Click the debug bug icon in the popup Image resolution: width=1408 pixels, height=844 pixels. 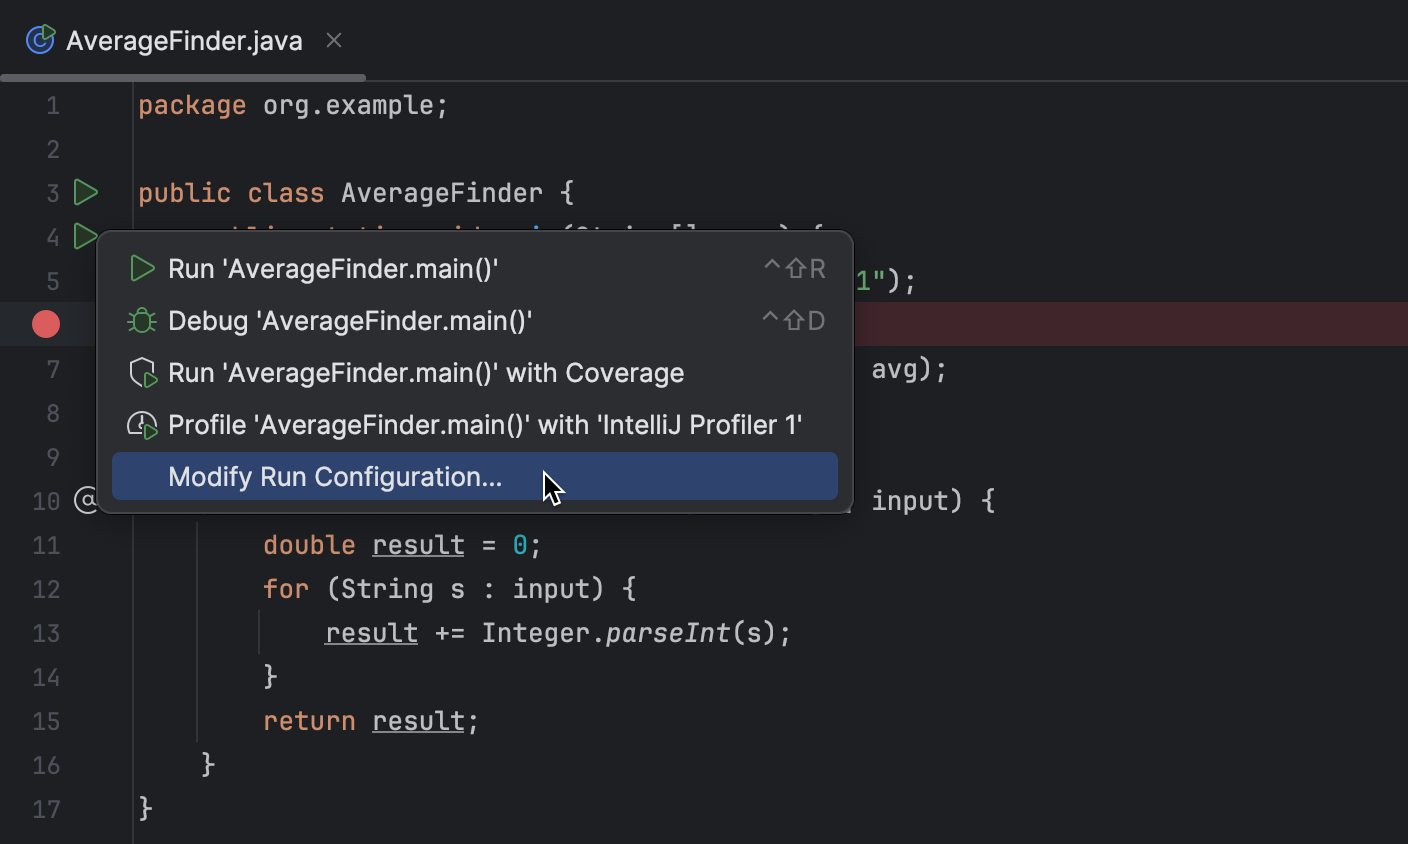pyautogui.click(x=141, y=320)
